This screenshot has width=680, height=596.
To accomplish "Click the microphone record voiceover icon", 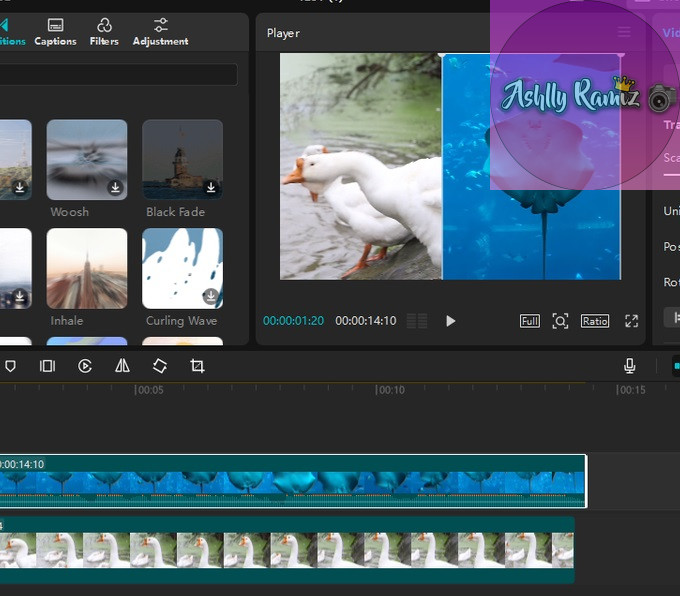I will (630, 366).
